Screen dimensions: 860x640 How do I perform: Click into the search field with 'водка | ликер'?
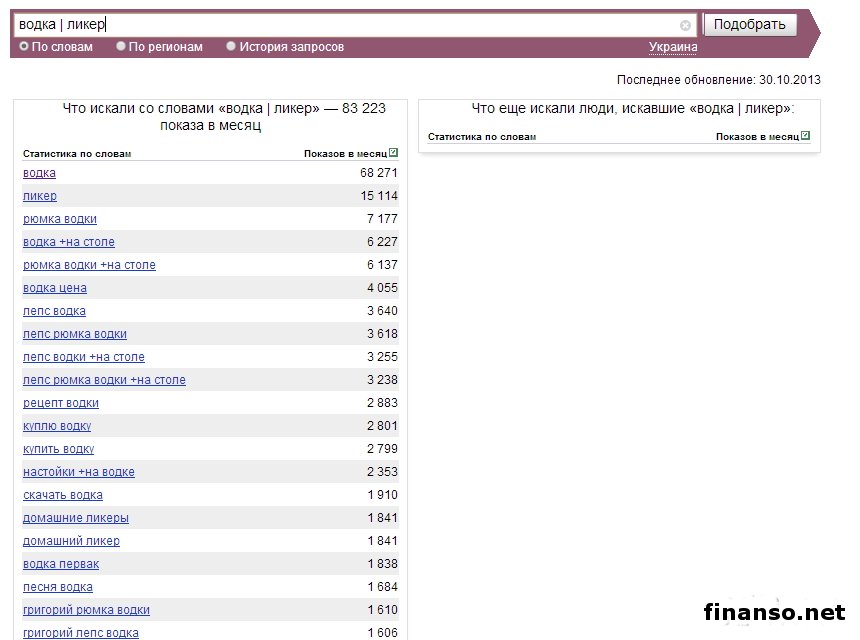pos(340,25)
